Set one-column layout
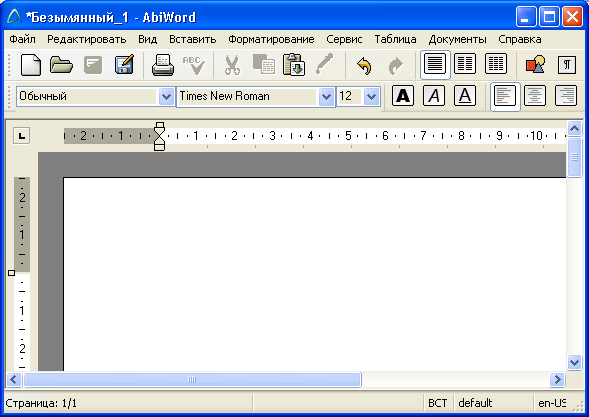 click(x=435, y=65)
